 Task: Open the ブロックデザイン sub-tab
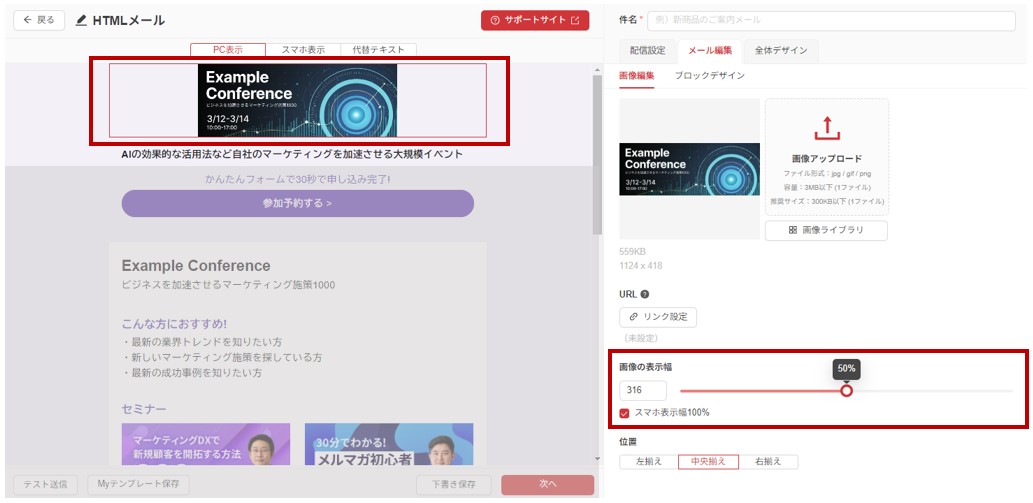pos(710,76)
